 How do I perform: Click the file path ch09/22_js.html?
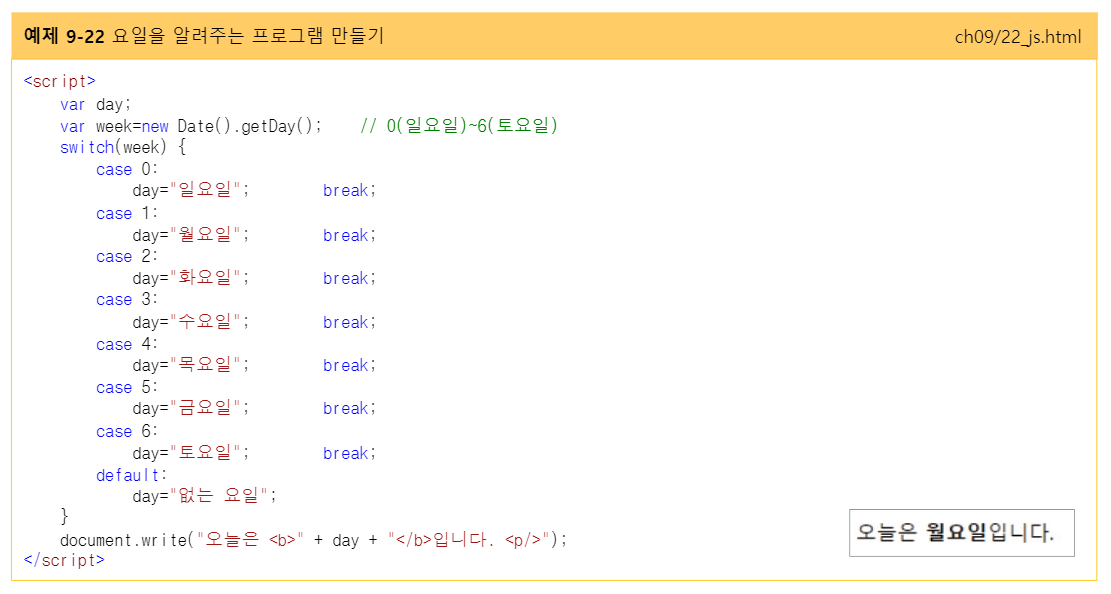[x=1017, y=37]
